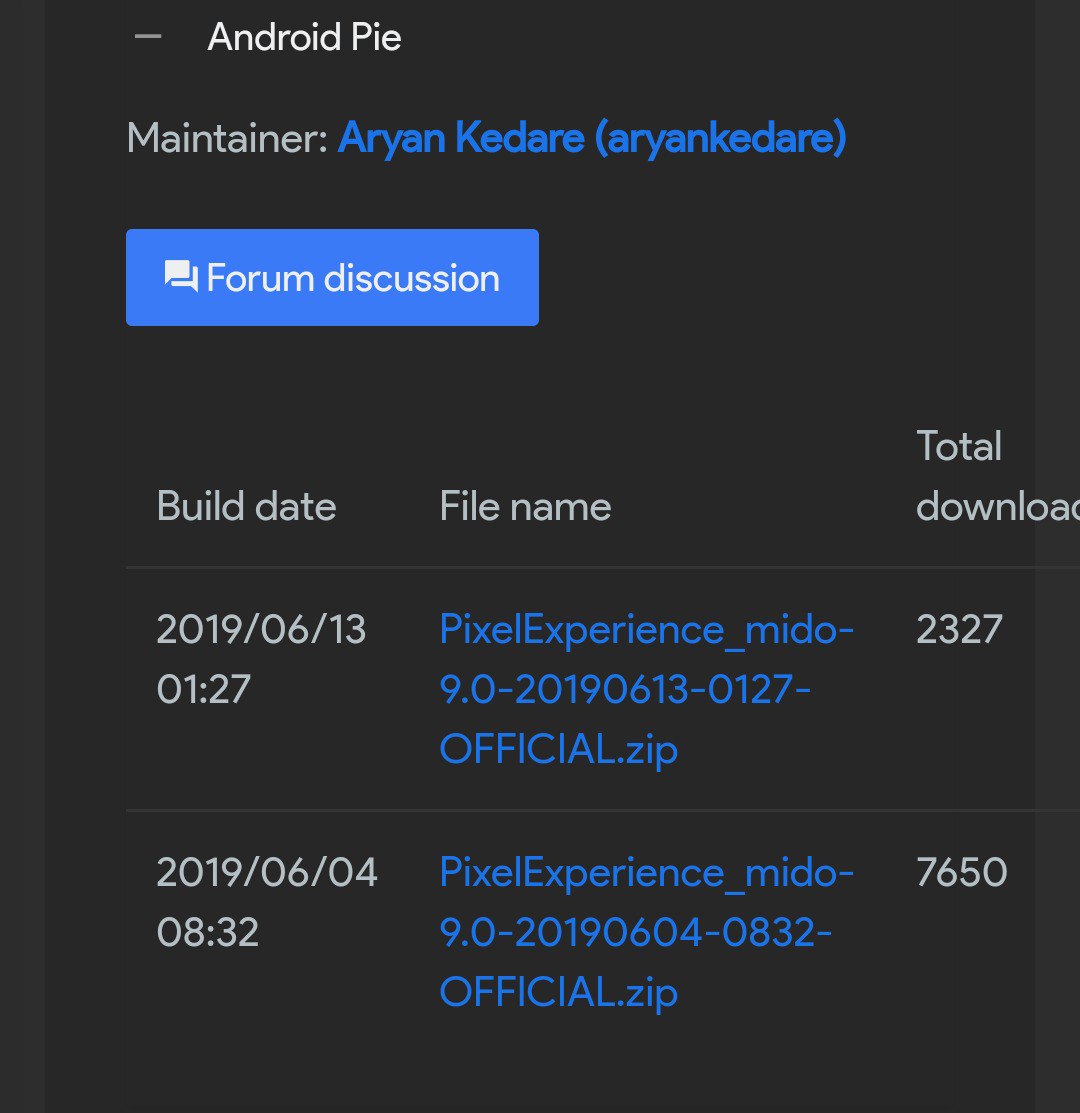This screenshot has height=1113, width=1080.
Task: Collapse the Android Pie section
Action: pos(148,37)
